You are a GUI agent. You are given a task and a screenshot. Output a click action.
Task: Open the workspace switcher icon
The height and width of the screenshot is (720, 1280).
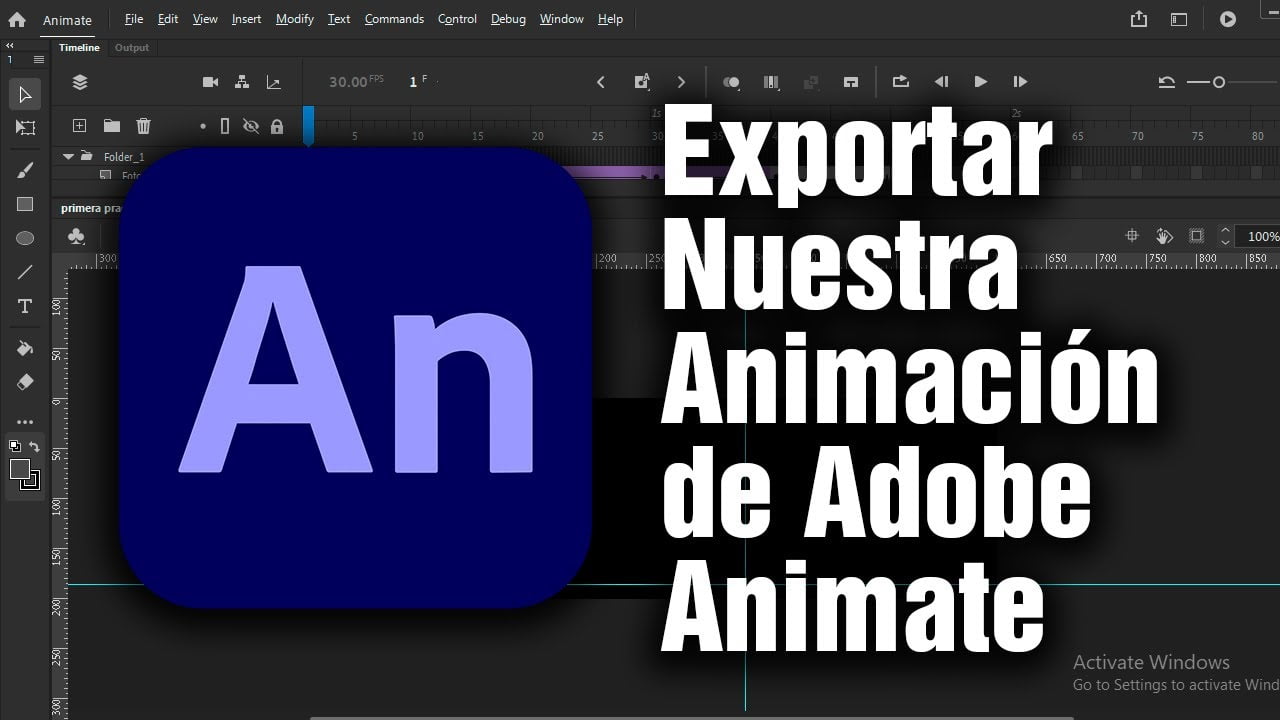[1179, 19]
